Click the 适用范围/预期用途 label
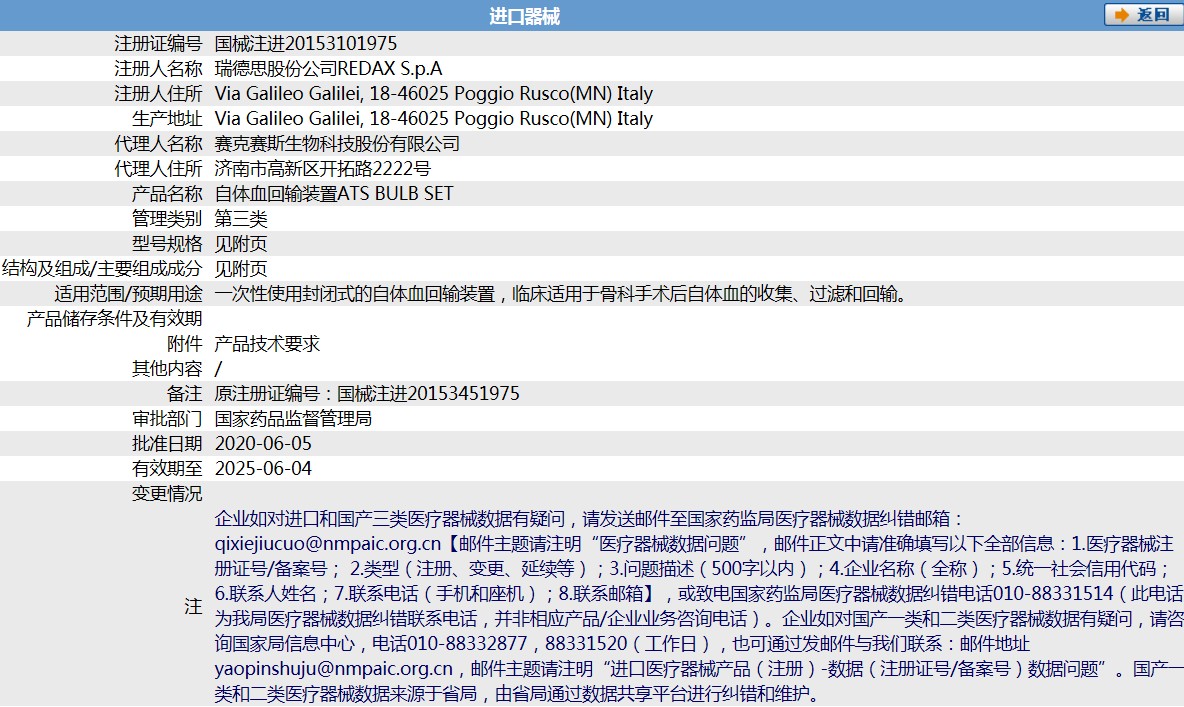This screenshot has height=707, width=1184. (x=128, y=293)
